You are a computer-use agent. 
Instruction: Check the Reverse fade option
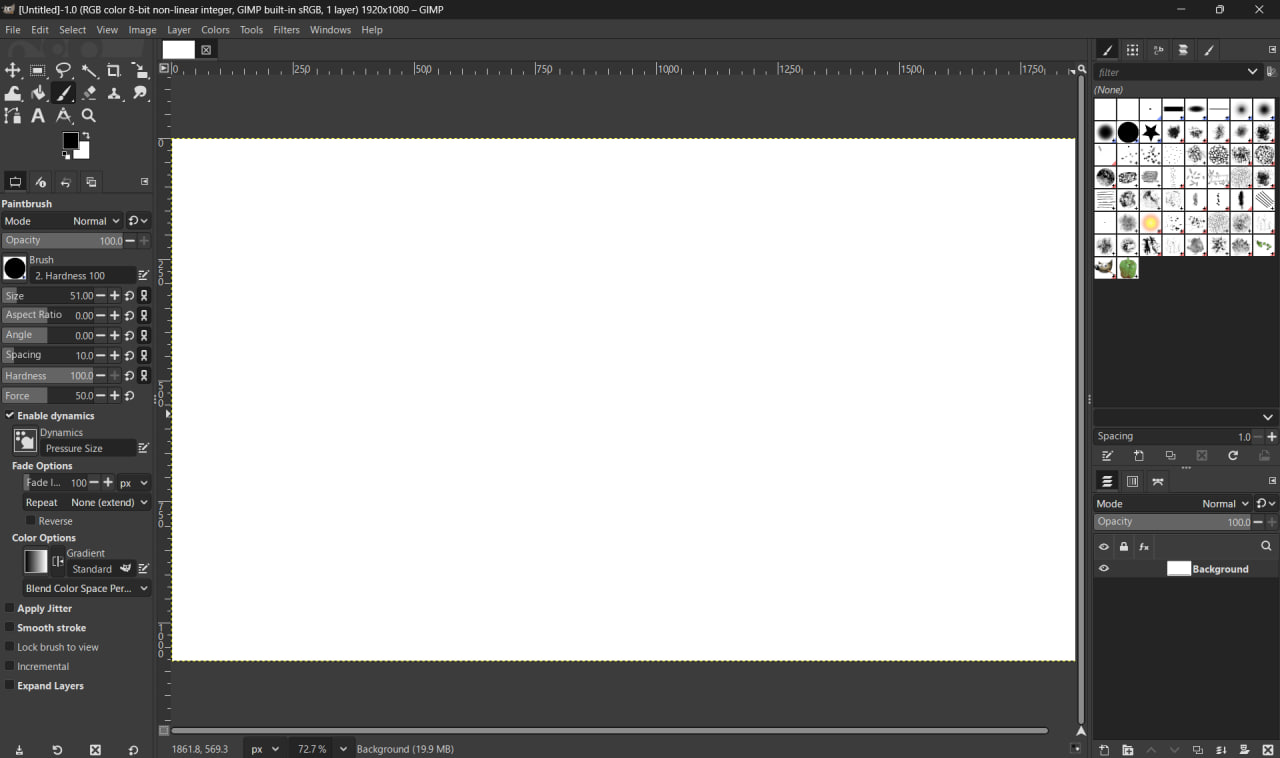pyautogui.click(x=31, y=521)
